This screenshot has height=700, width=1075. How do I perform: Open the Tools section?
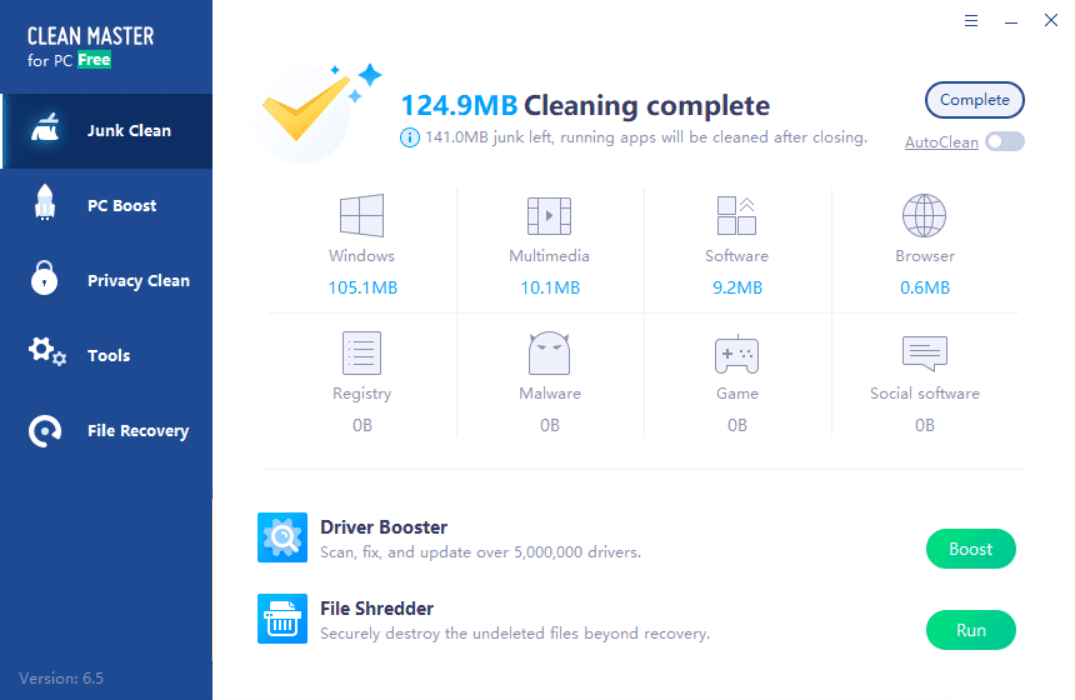point(107,355)
